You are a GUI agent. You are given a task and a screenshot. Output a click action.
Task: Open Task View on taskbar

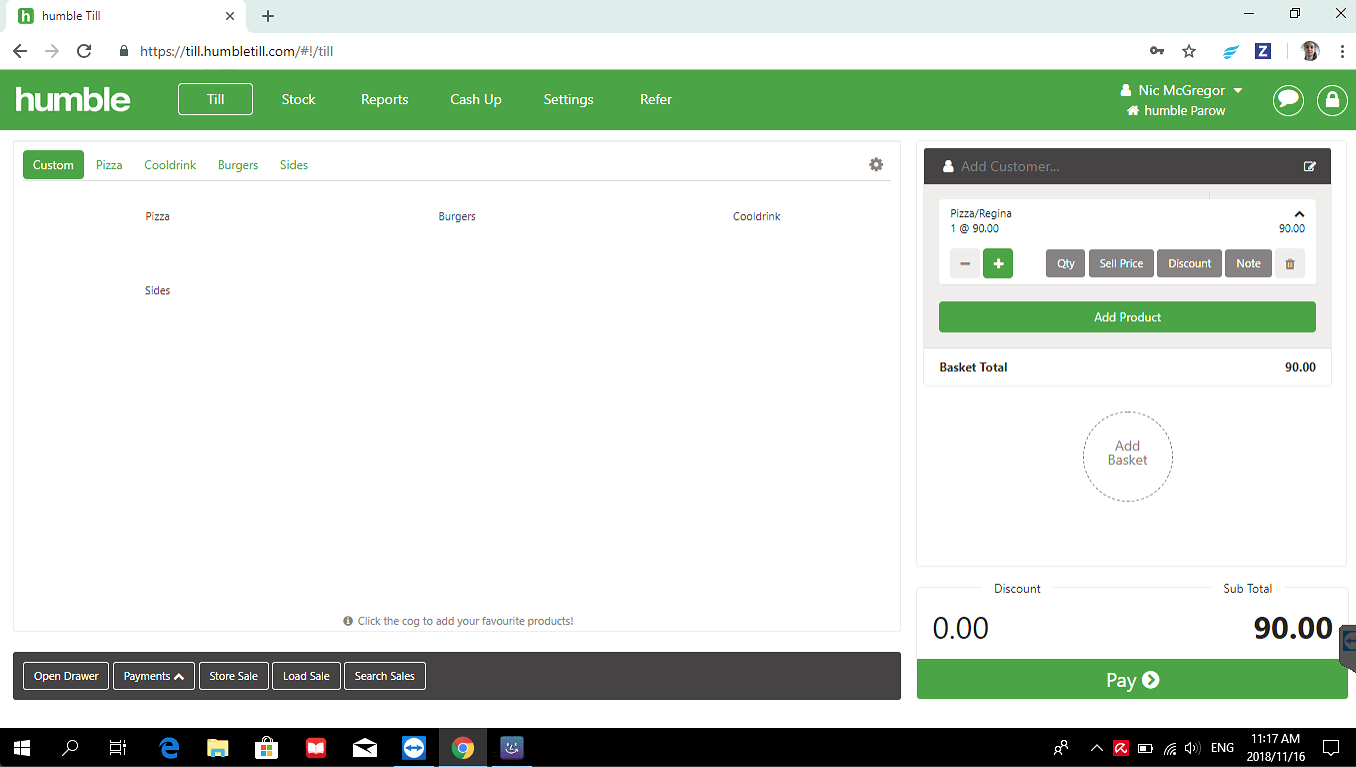118,747
